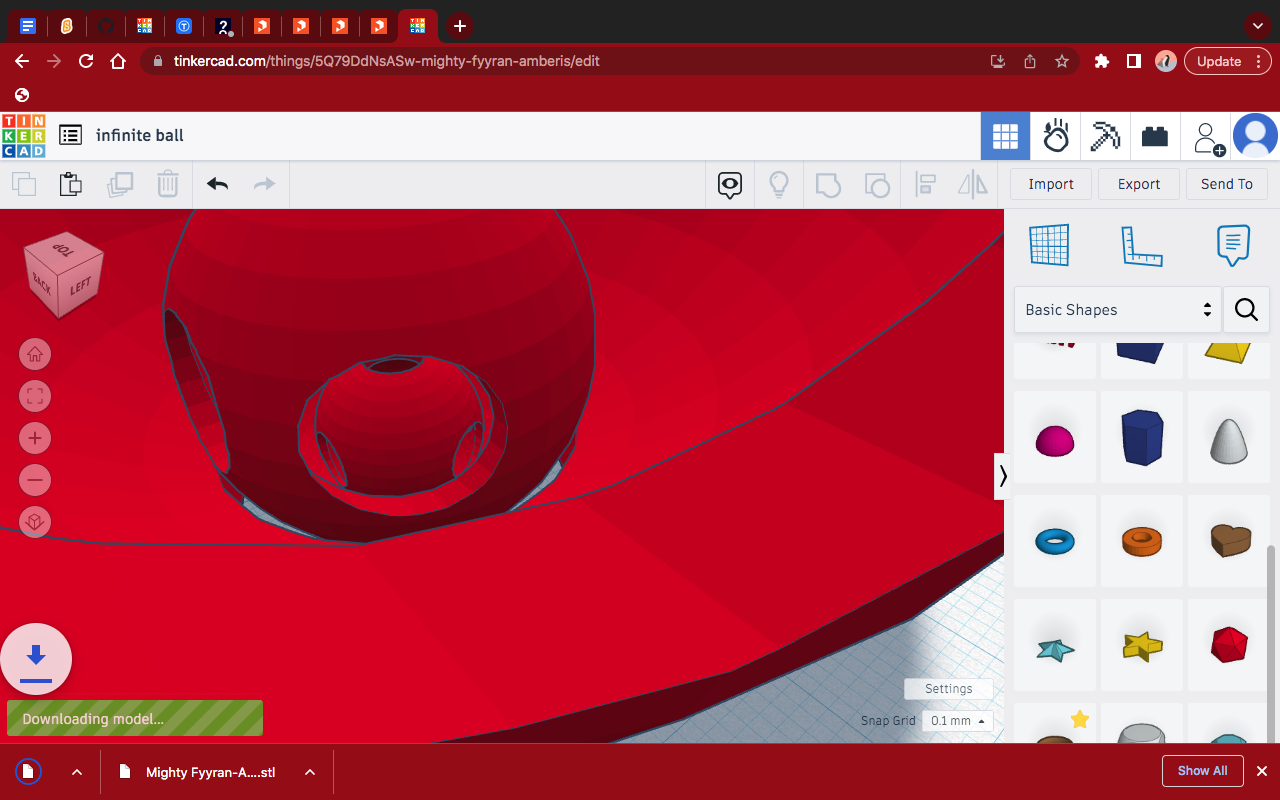The height and width of the screenshot is (800, 1280).
Task: Switch to Minecraft blocks mode
Action: click(1105, 136)
